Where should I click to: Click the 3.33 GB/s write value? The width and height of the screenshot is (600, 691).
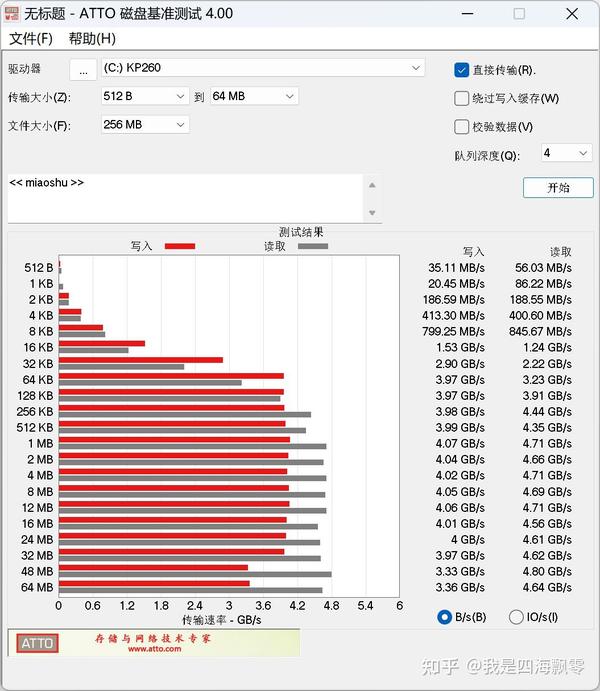460,572
